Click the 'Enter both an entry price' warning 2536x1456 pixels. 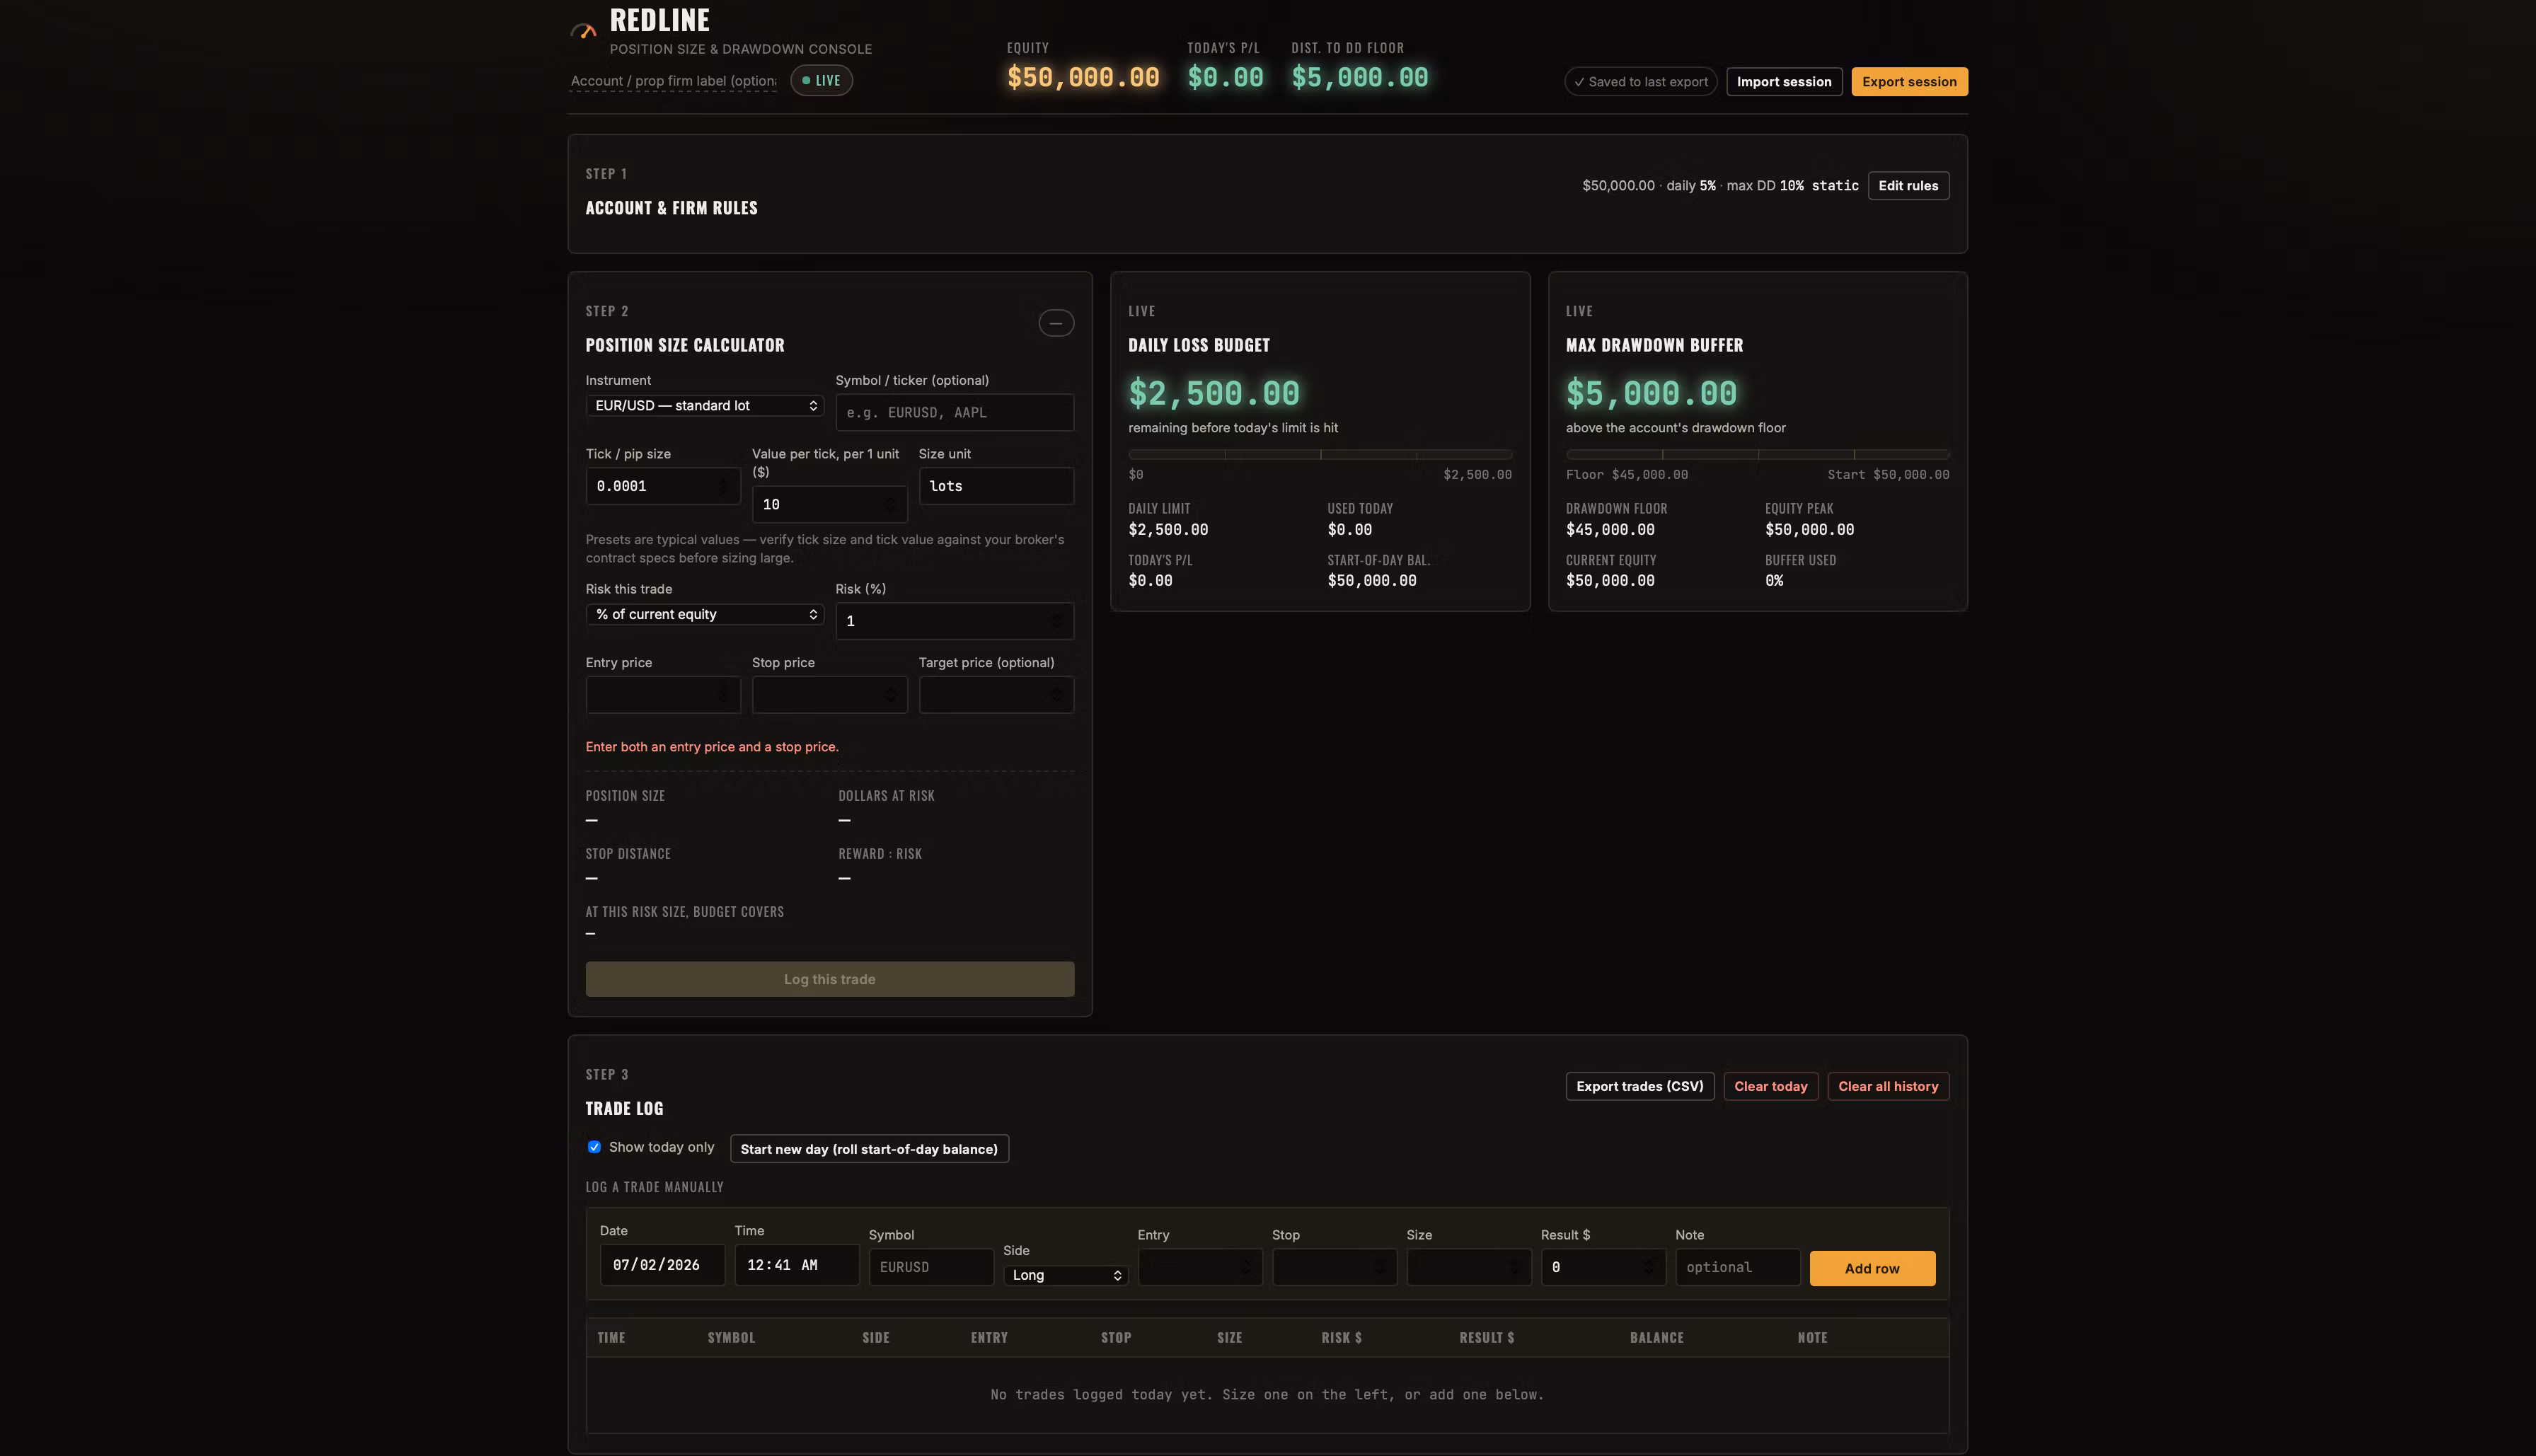[x=712, y=747]
